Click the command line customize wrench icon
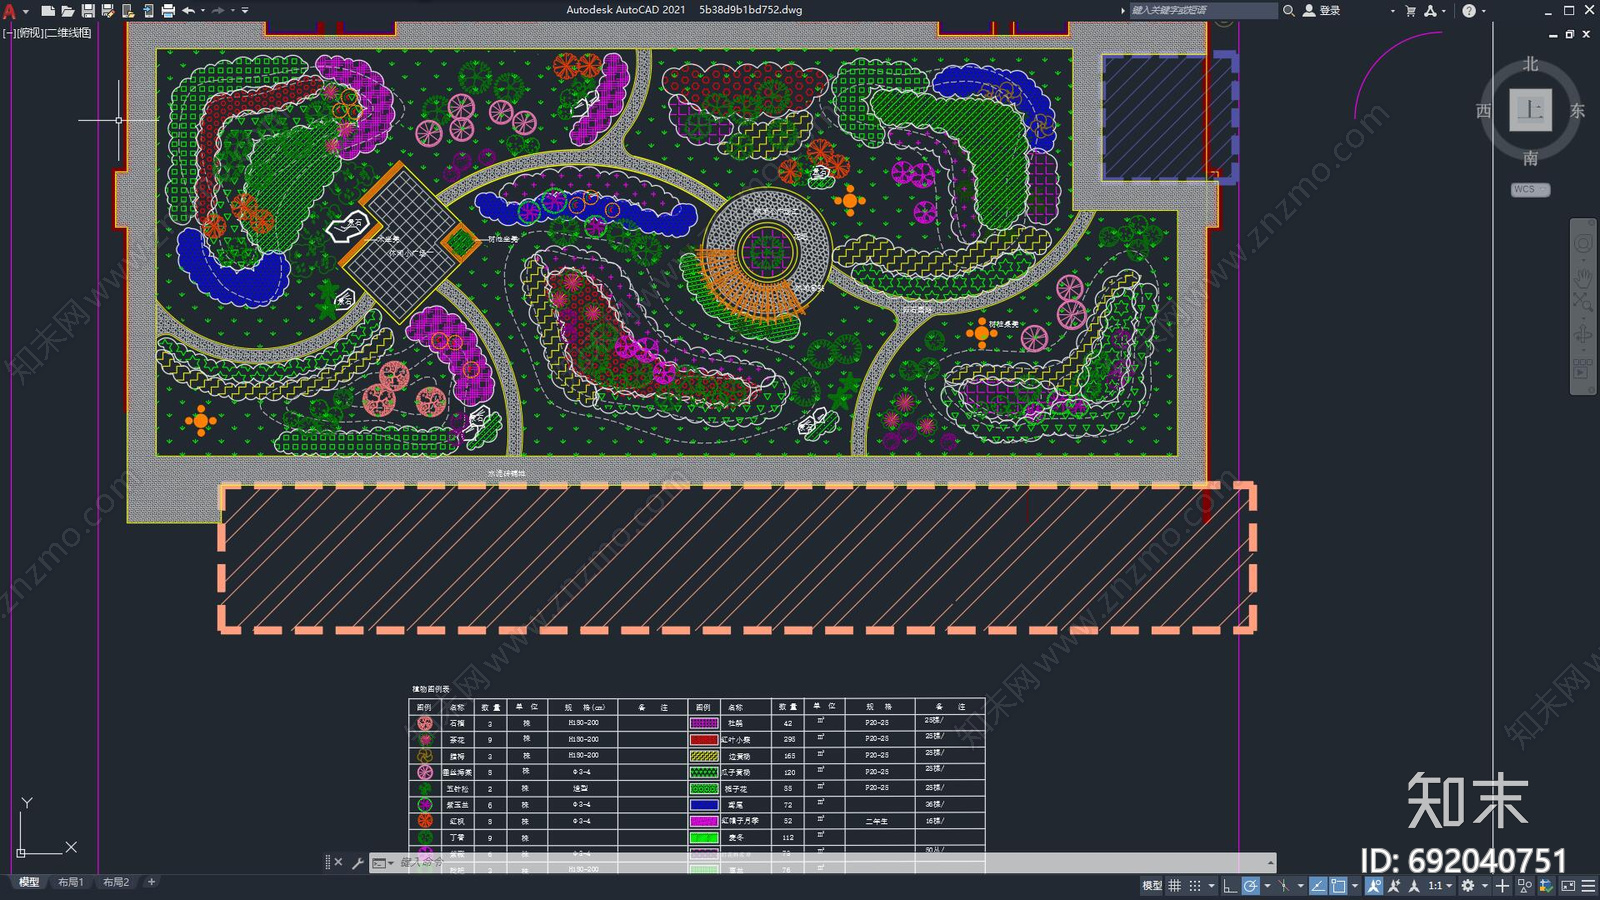Image resolution: width=1600 pixels, height=900 pixels. pos(357,862)
